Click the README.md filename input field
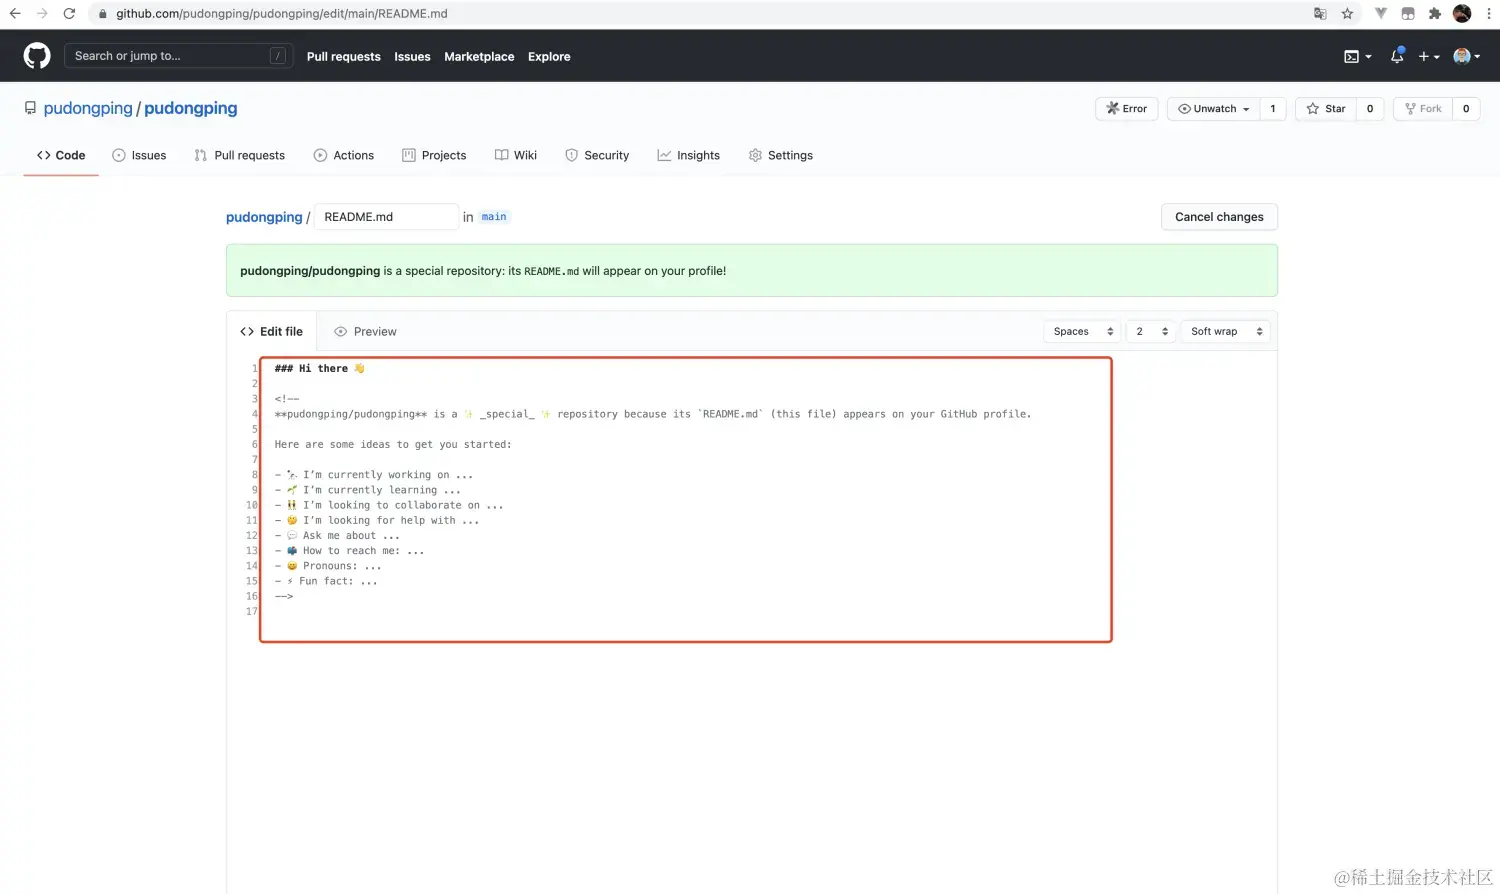The height and width of the screenshot is (894, 1500). pyautogui.click(x=386, y=216)
